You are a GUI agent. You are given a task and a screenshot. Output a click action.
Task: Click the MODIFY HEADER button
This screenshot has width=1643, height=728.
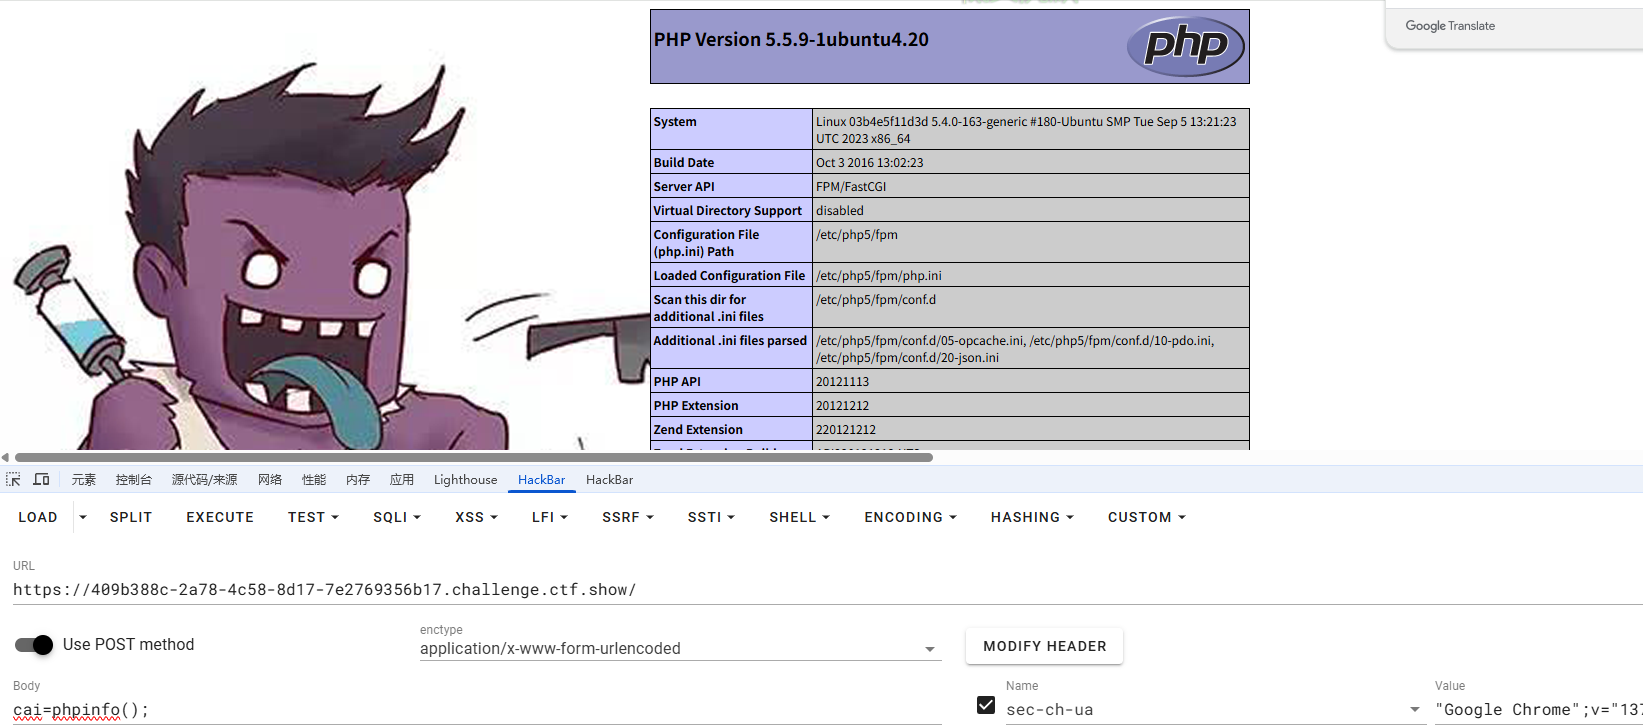[1044, 646]
